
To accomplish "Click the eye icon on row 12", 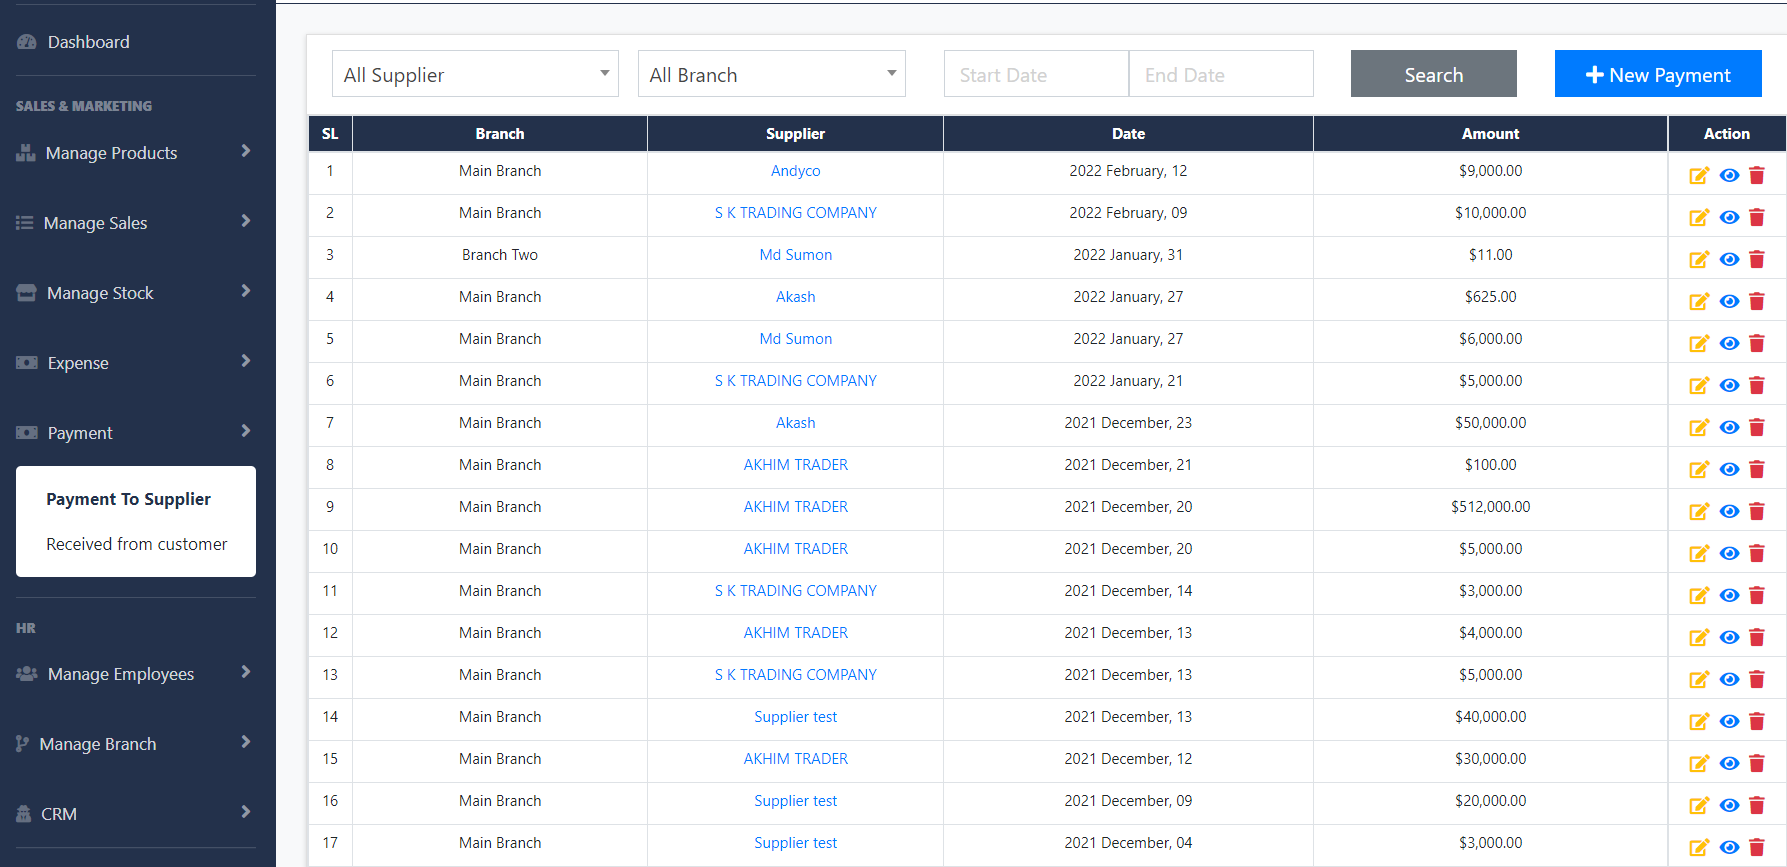I will coord(1728,638).
